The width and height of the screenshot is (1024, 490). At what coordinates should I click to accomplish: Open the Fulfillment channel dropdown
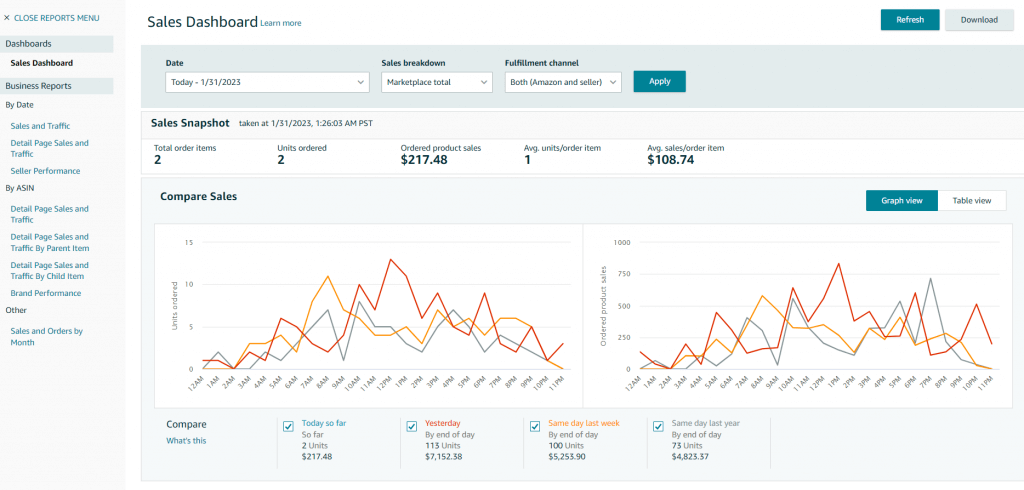pyautogui.click(x=563, y=82)
